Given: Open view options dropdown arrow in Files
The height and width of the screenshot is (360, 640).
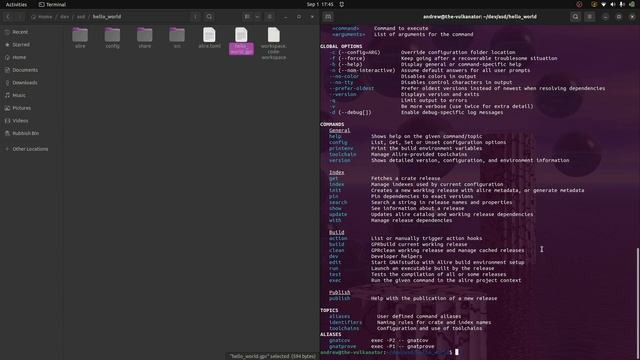Looking at the screenshot, I should [x=257, y=17].
